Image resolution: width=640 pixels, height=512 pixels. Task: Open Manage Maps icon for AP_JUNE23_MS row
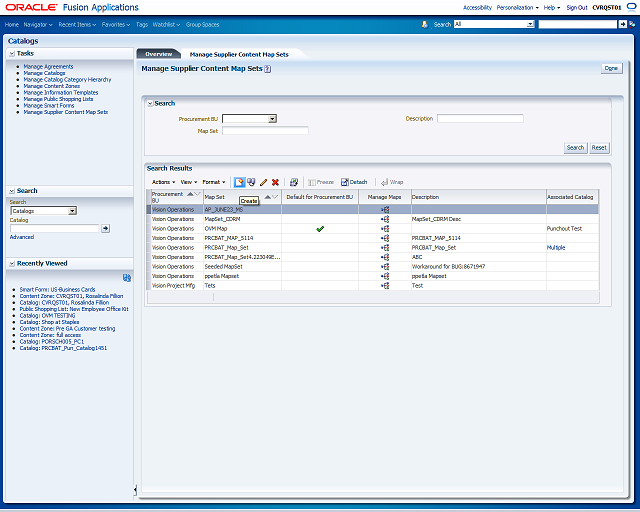(385, 210)
